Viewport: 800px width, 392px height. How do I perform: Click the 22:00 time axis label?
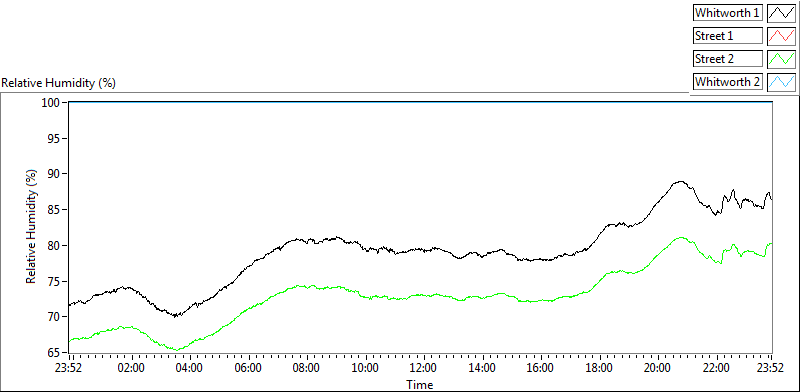pyautogui.click(x=716, y=368)
